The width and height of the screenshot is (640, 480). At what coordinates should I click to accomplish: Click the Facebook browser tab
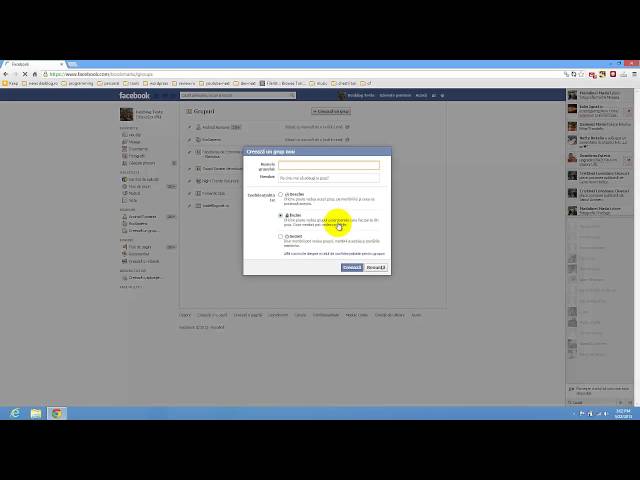pyautogui.click(x=33, y=64)
